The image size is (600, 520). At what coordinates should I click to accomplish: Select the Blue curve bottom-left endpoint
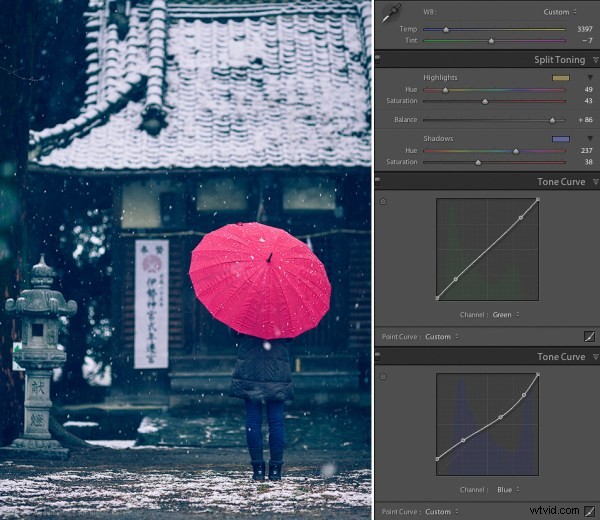[x=437, y=459]
